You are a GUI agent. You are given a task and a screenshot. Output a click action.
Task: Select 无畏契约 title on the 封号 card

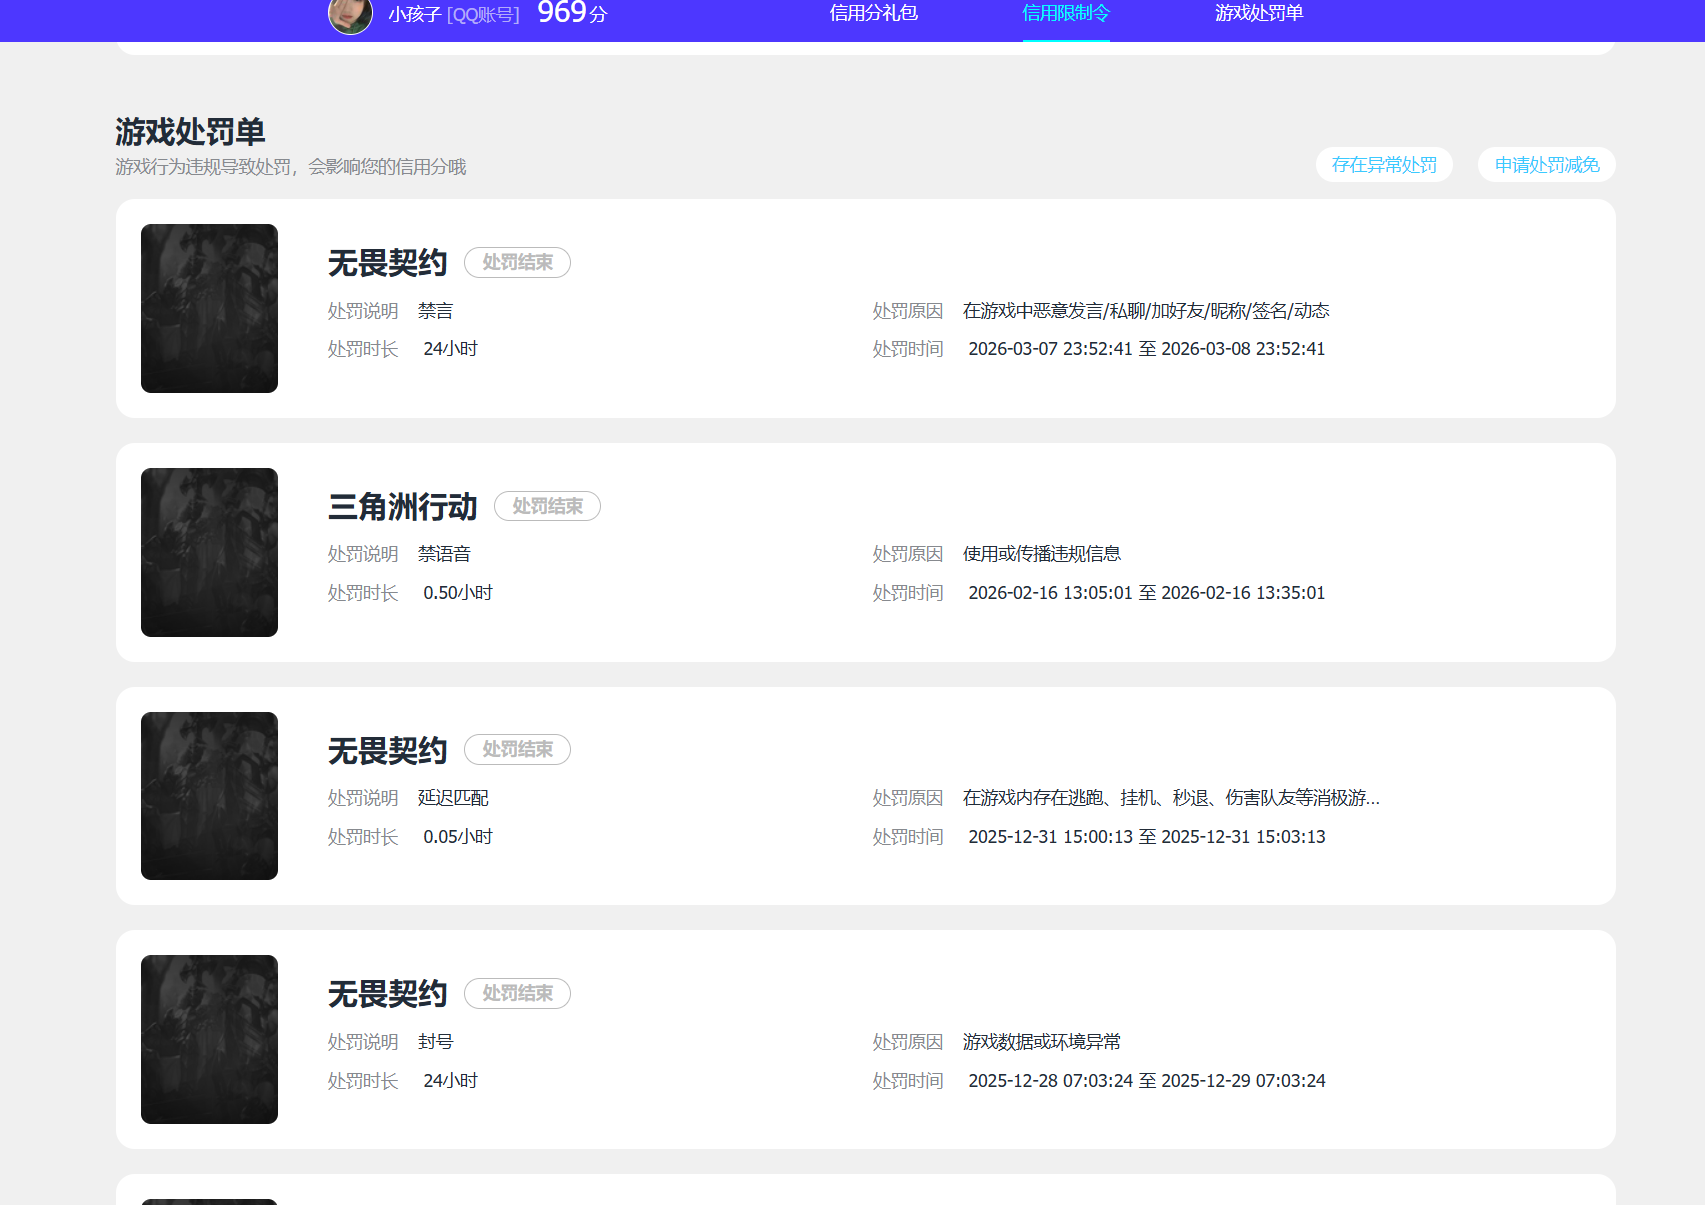coord(388,994)
